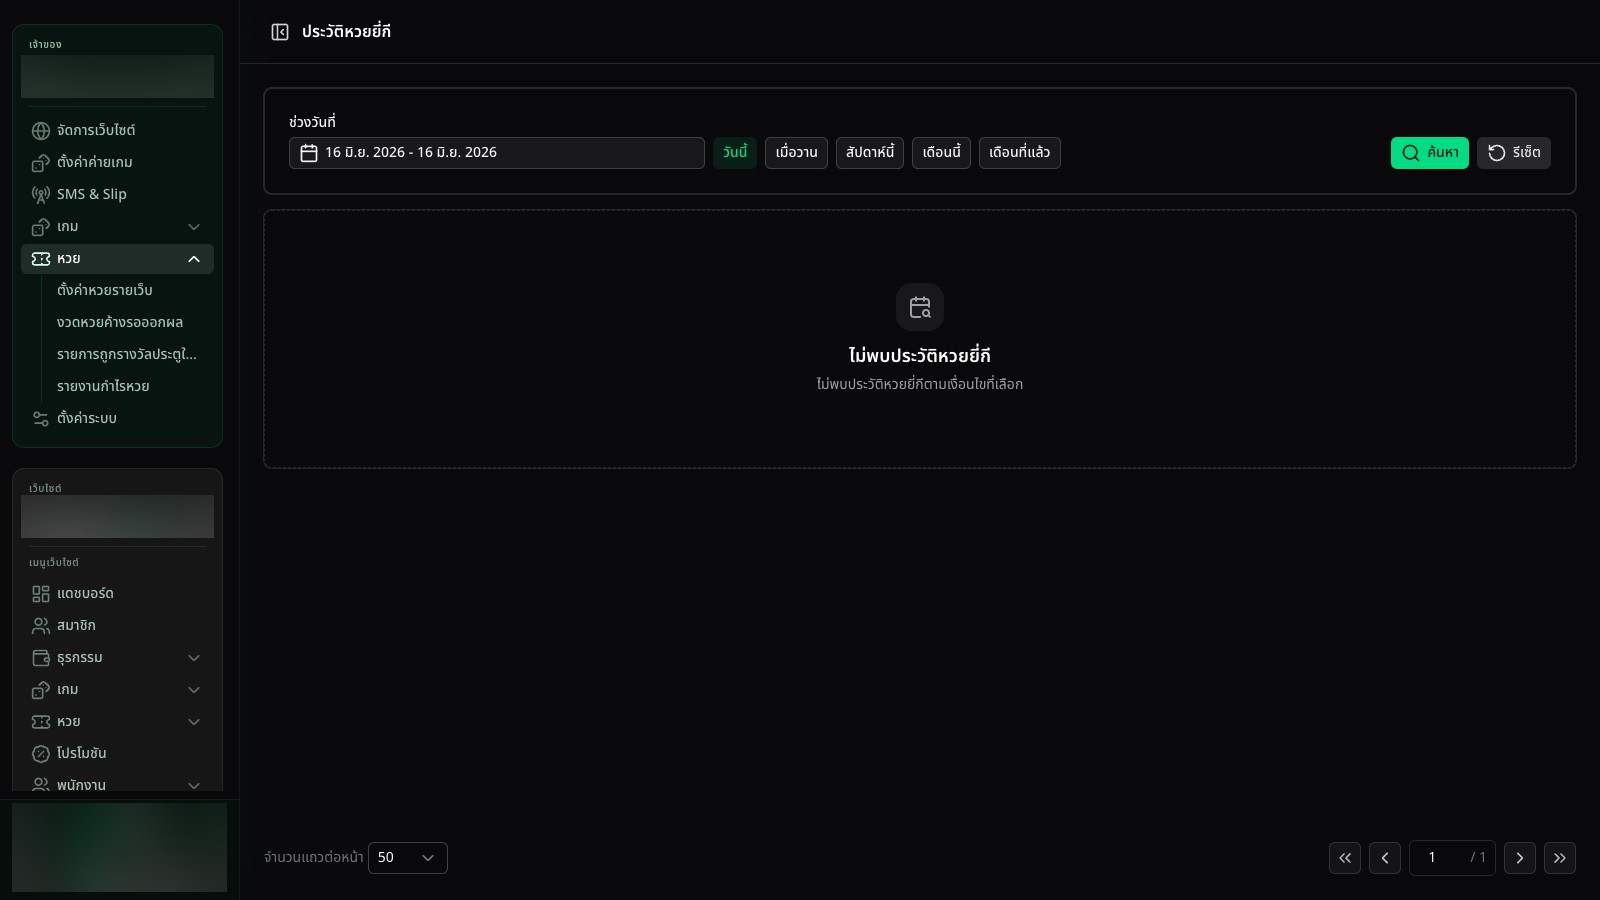The width and height of the screenshot is (1600, 900).
Task: Expand the owner section เกม chevron
Action: click(194, 227)
